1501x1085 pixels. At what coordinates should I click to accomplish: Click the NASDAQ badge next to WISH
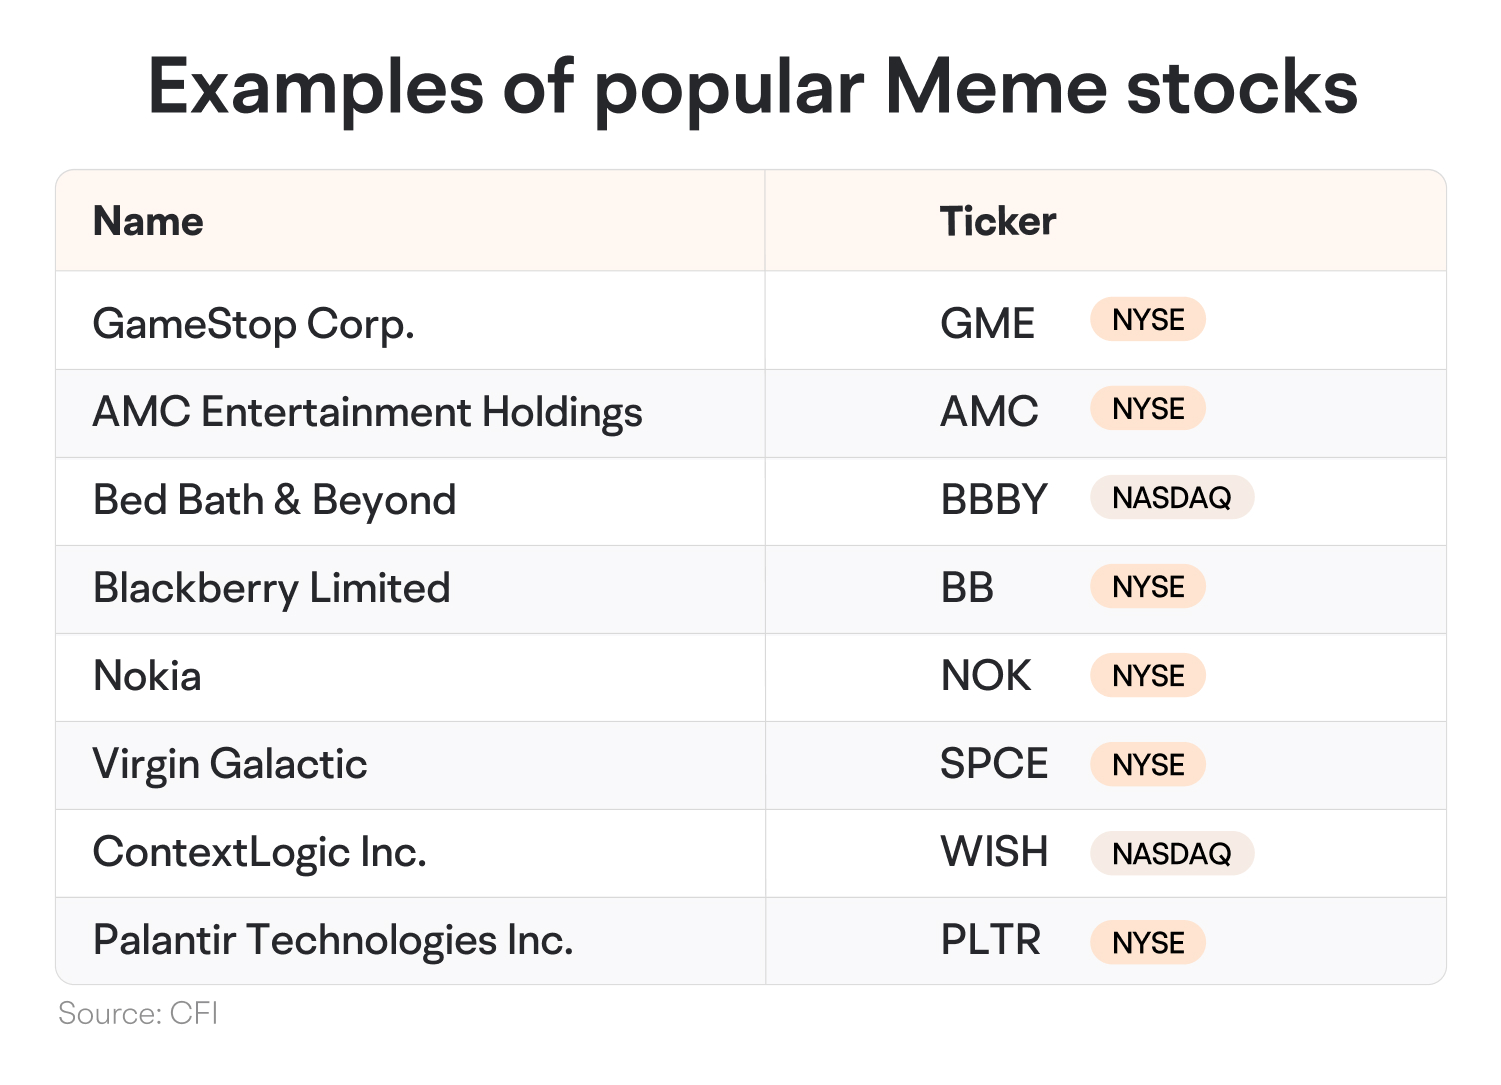pyautogui.click(x=1171, y=854)
